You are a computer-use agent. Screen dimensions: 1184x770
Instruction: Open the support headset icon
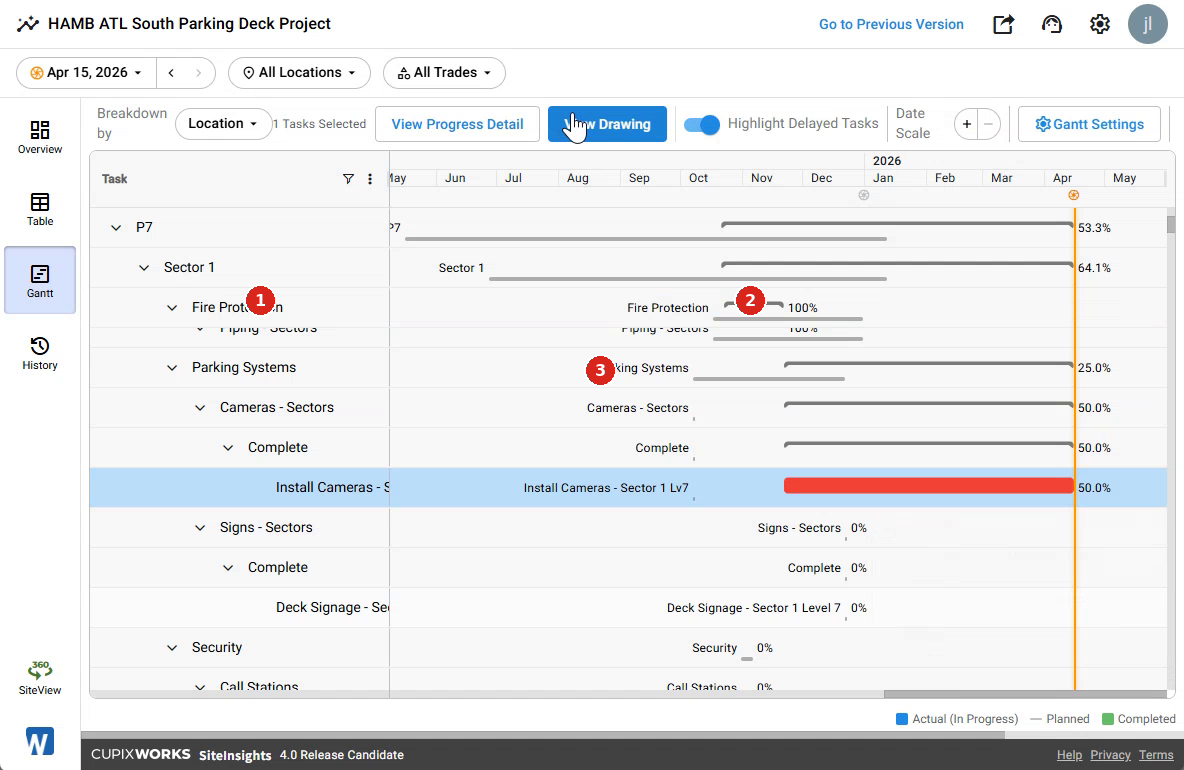click(x=1051, y=24)
